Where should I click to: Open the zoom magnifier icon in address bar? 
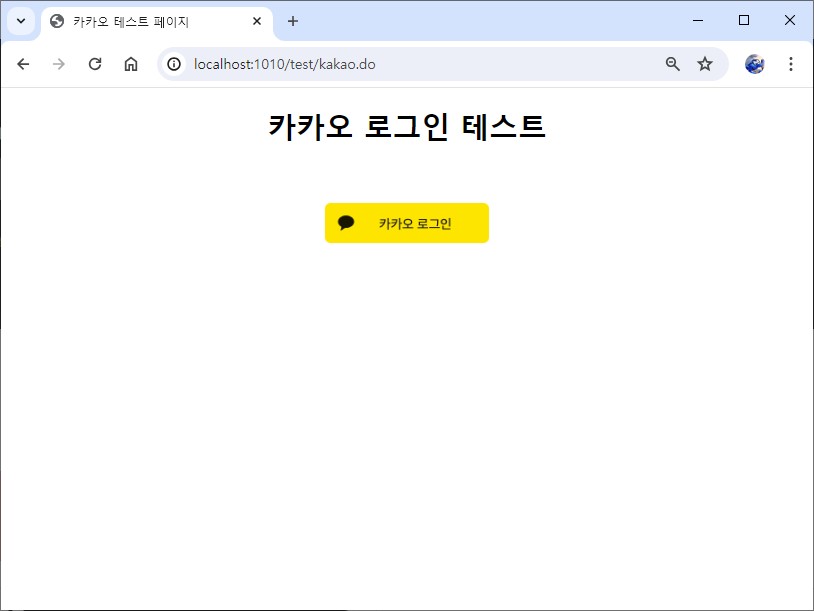click(673, 64)
